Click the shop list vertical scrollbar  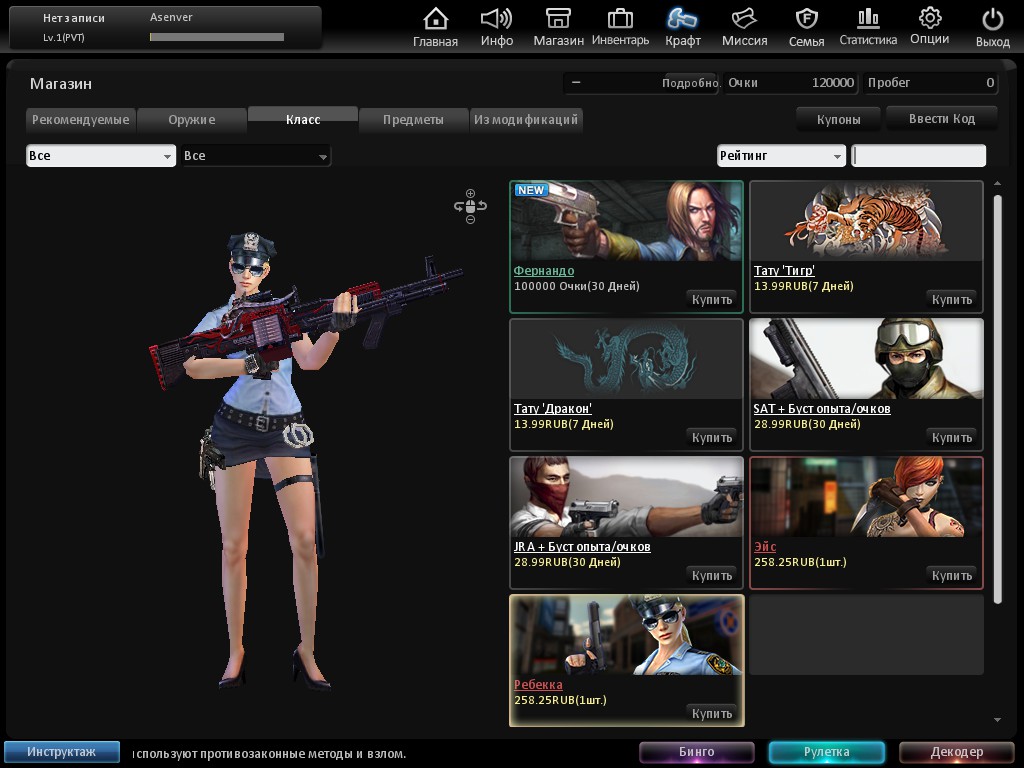click(996, 398)
